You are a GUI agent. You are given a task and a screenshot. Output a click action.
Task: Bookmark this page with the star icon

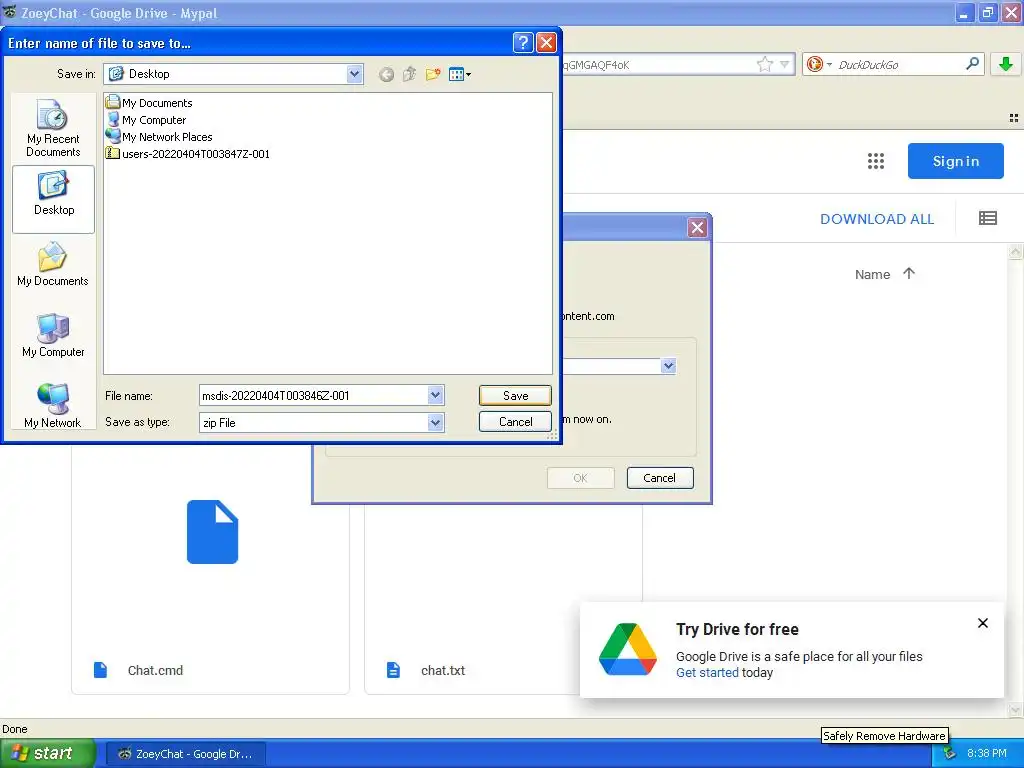[765, 64]
